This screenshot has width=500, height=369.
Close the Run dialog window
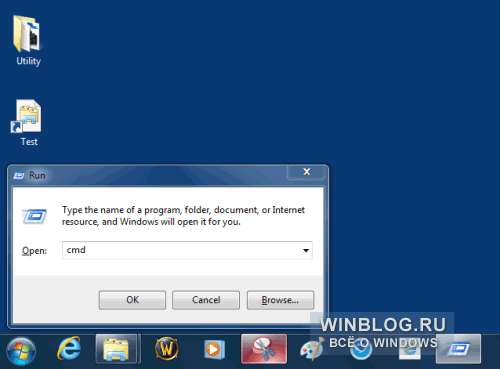point(306,172)
